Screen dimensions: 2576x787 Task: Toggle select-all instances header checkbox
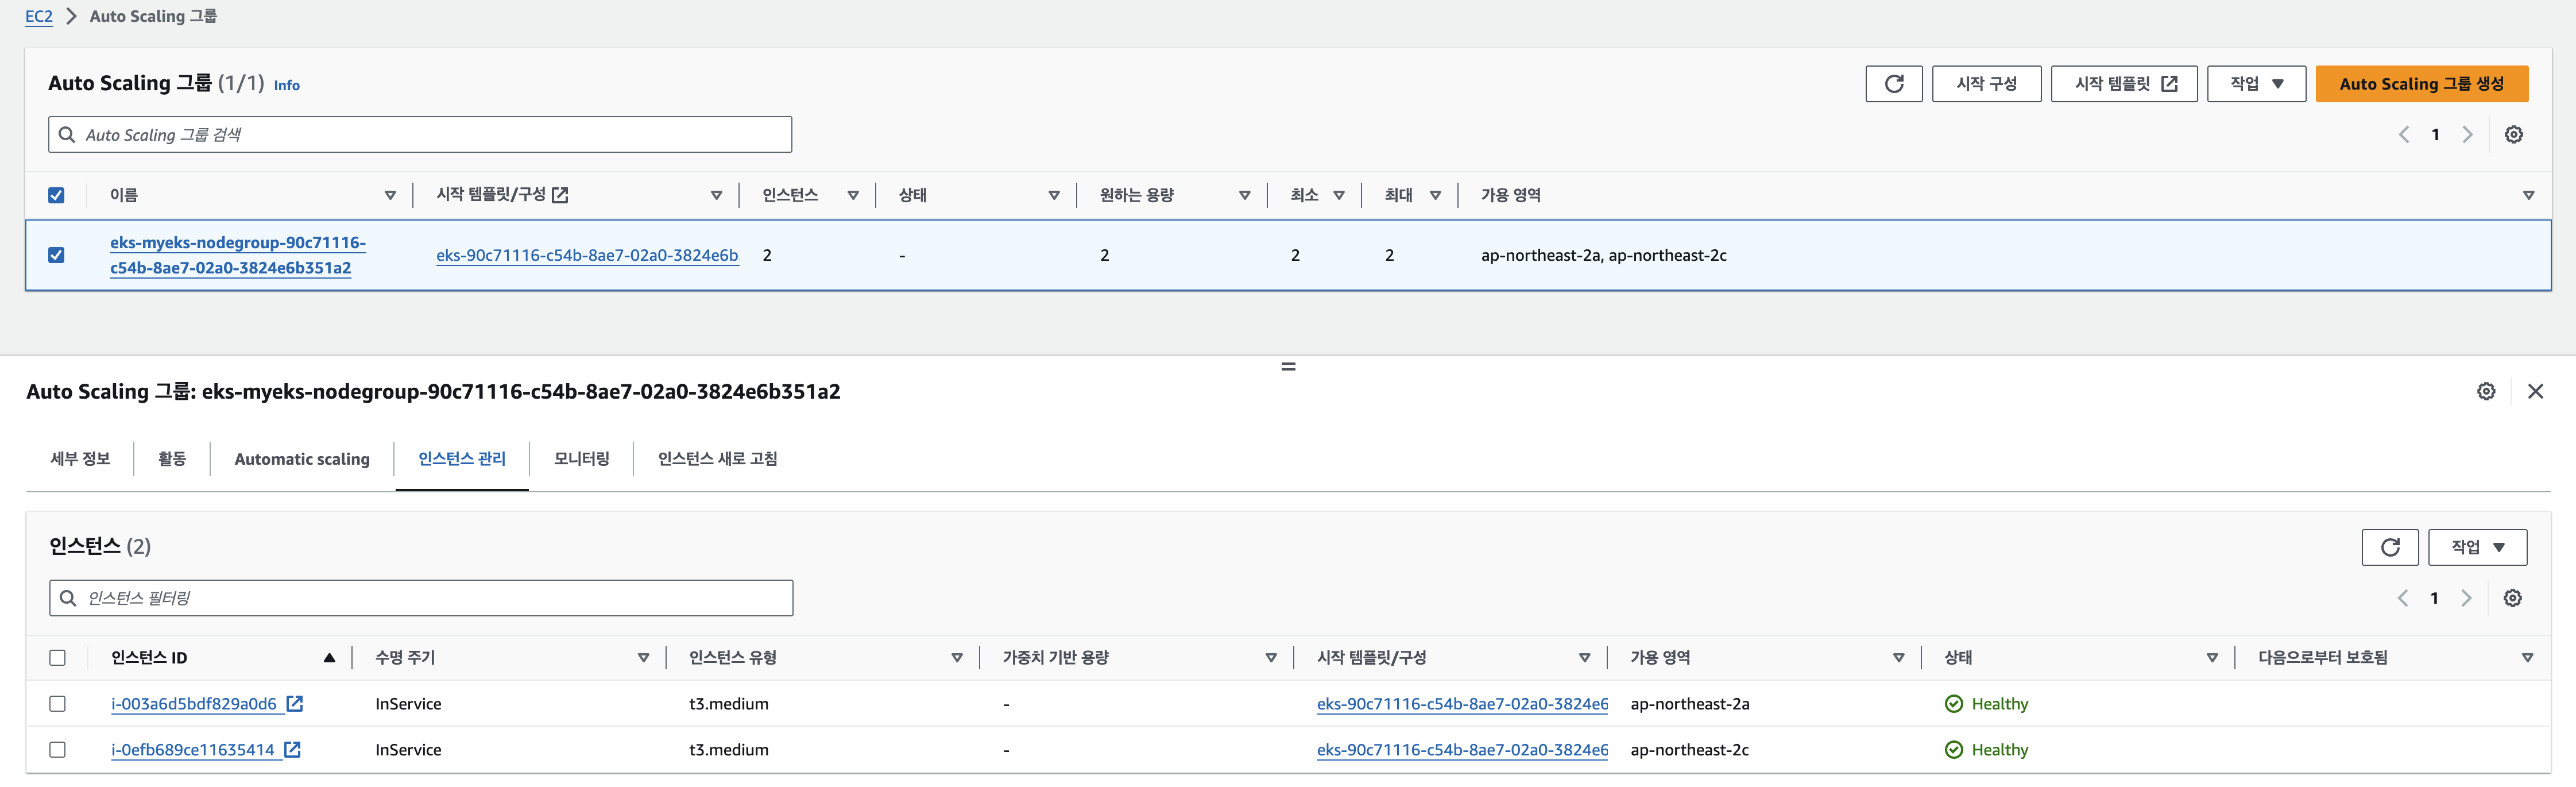point(57,658)
